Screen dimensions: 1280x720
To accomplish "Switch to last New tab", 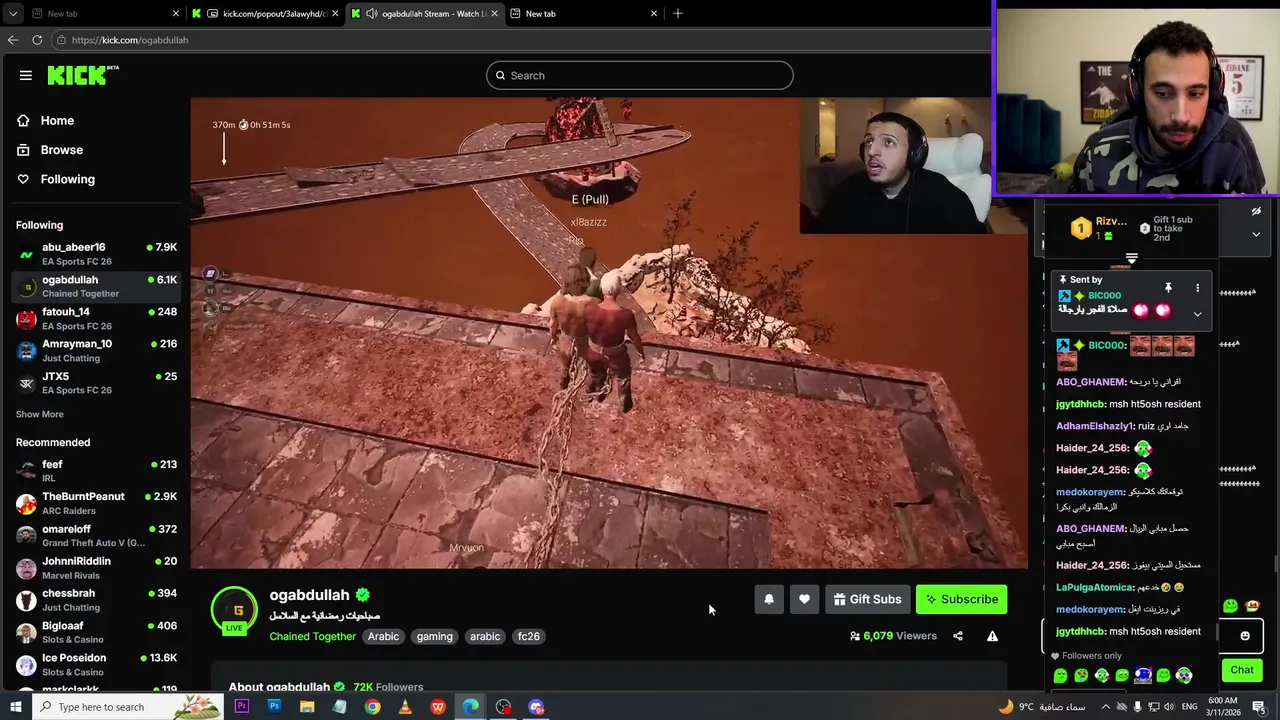I will pos(583,13).
